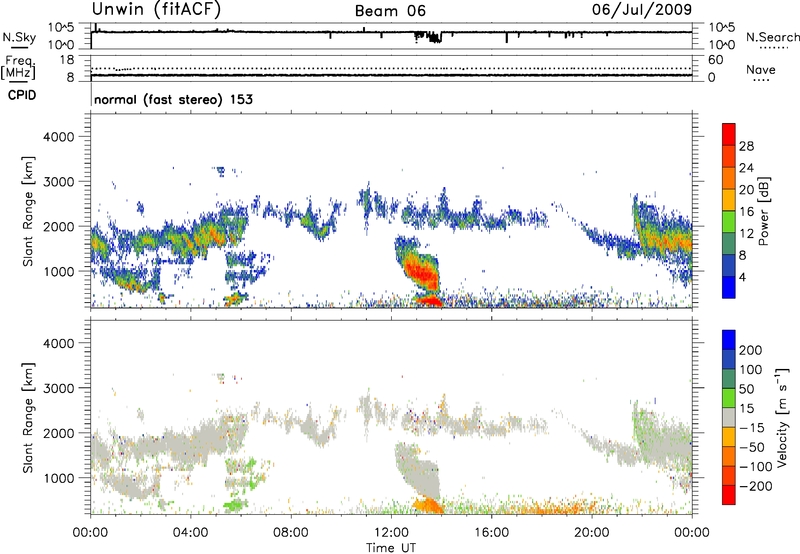Click the '20:00' time axis label
This screenshot has height=554, width=800.
pyautogui.click(x=591, y=533)
